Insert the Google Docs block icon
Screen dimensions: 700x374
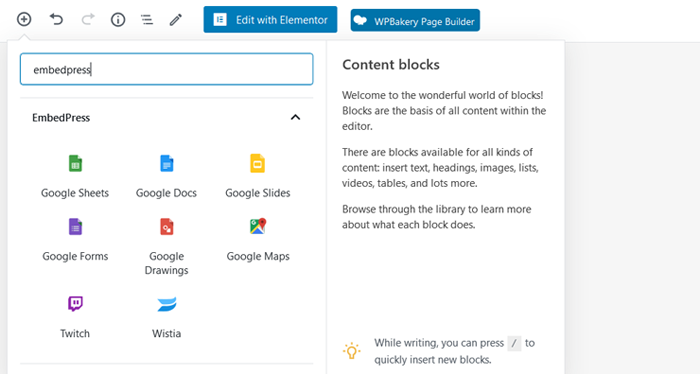click(x=167, y=163)
